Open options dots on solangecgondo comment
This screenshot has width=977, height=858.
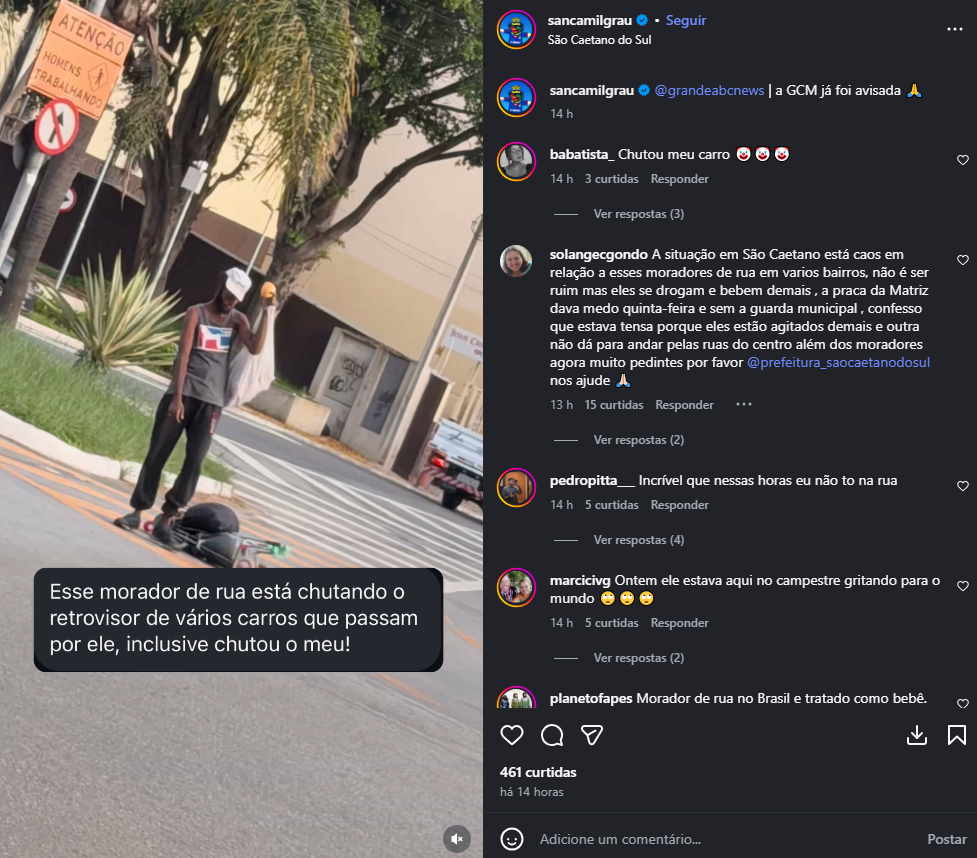click(x=744, y=404)
